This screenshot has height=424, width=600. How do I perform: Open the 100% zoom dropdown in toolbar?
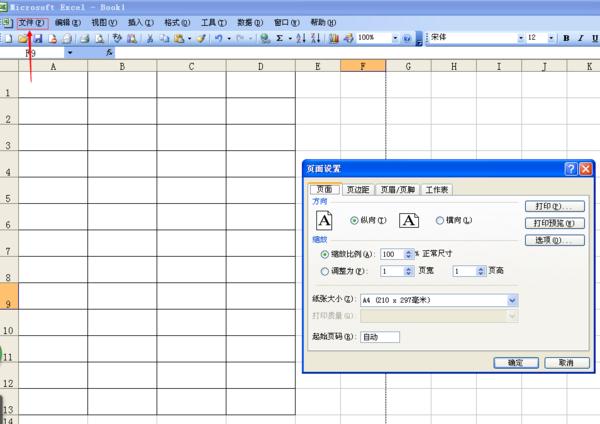pos(393,38)
